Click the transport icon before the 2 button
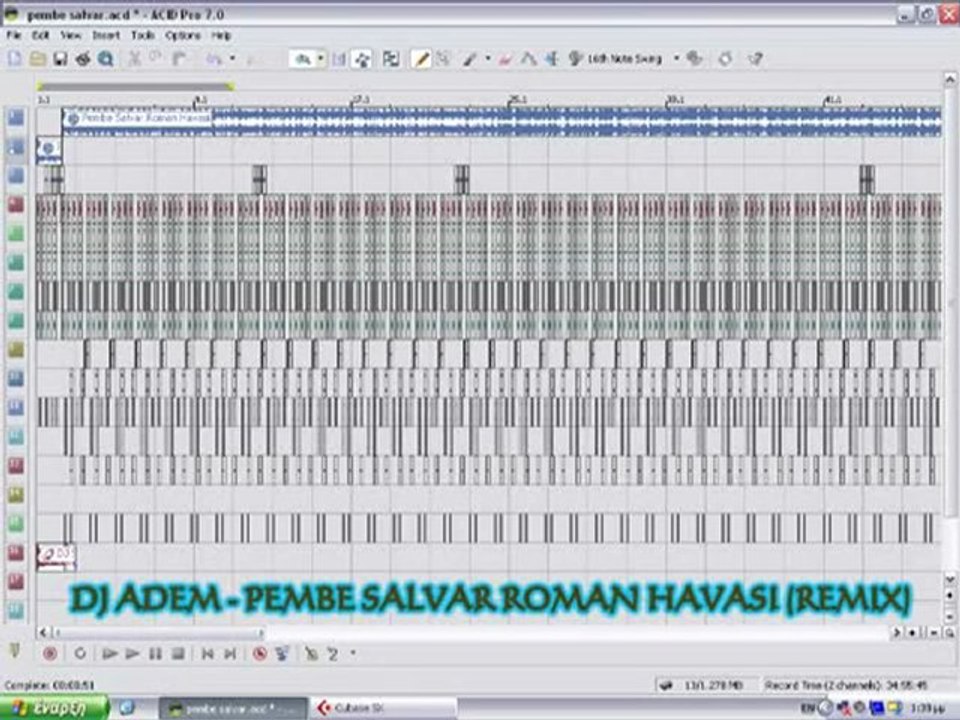The width and height of the screenshot is (960, 720). click(x=312, y=654)
